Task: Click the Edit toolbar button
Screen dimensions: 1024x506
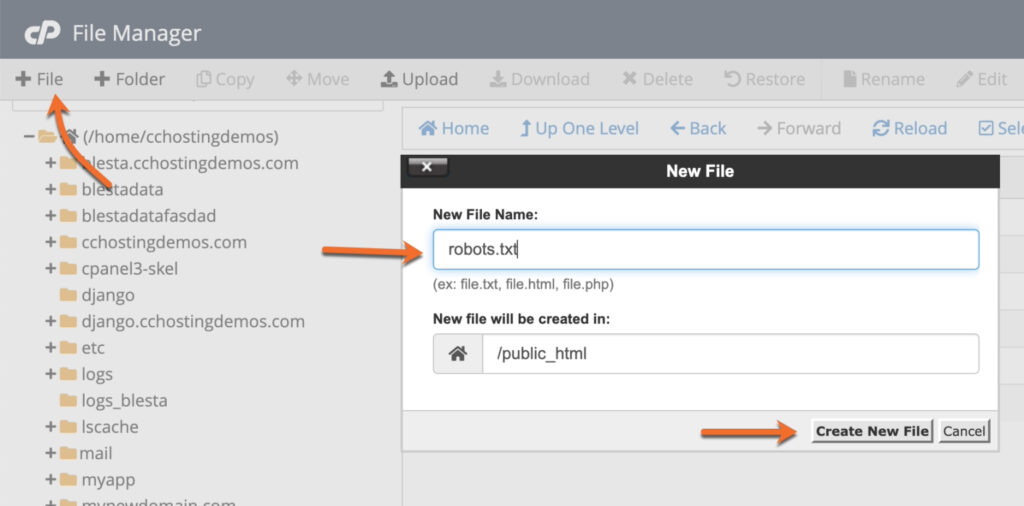Action: (x=982, y=80)
